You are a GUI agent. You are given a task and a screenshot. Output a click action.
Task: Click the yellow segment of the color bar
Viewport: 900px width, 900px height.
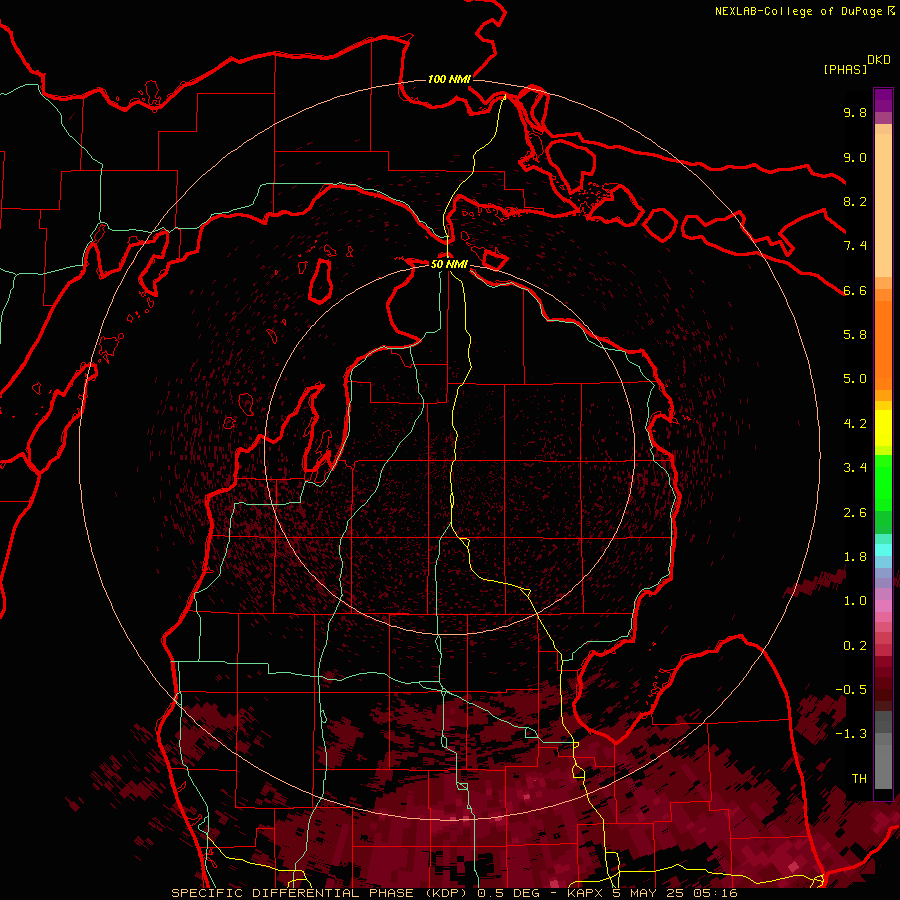(883, 428)
